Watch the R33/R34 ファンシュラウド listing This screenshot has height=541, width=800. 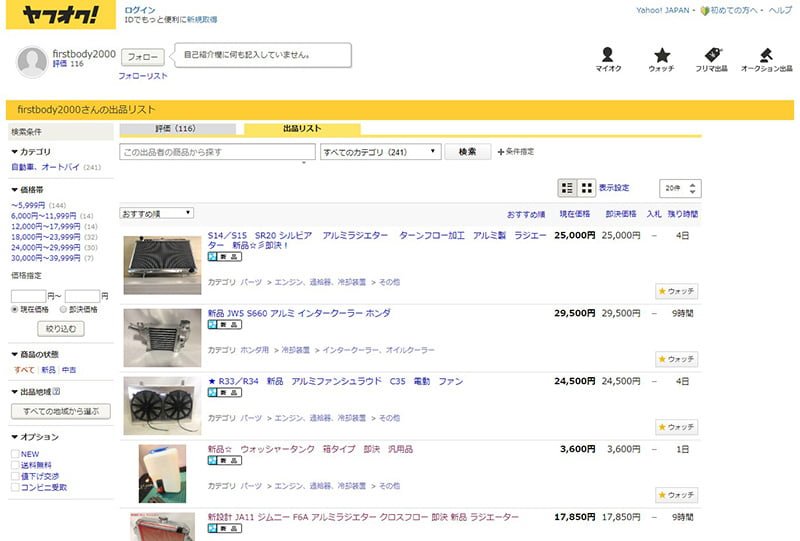coord(677,427)
